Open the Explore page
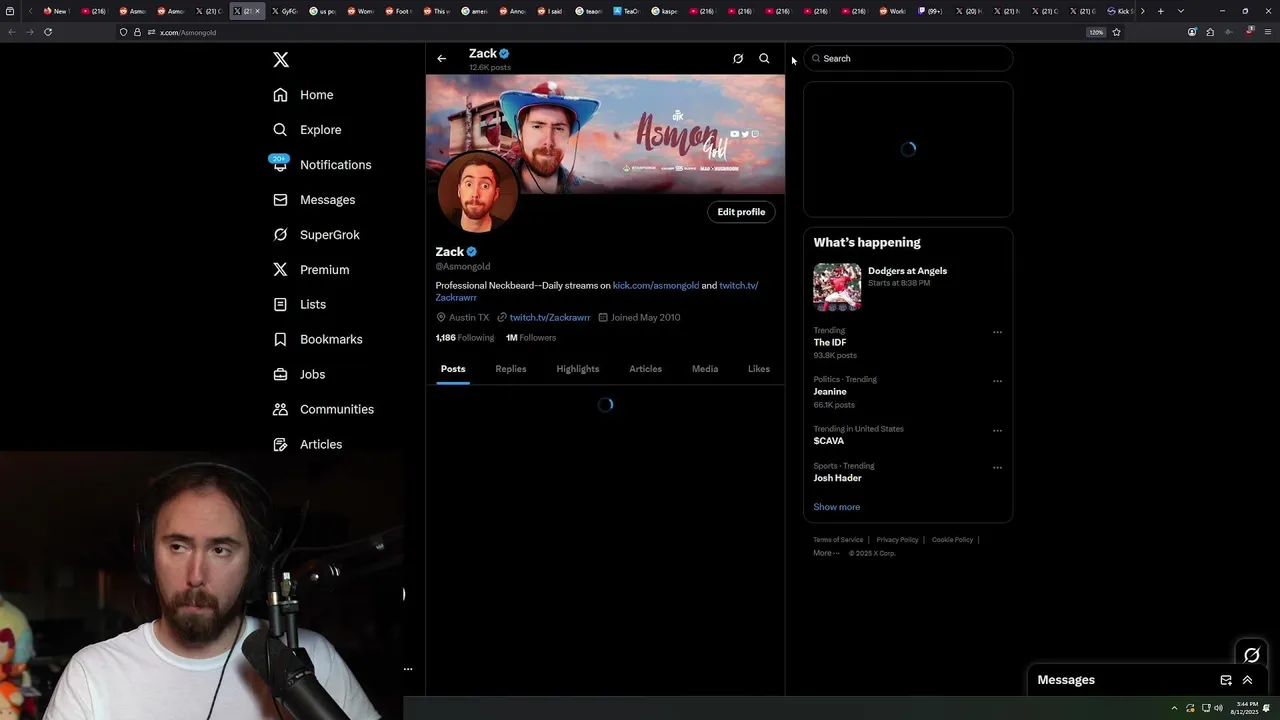1280x720 pixels. pyautogui.click(x=307, y=130)
